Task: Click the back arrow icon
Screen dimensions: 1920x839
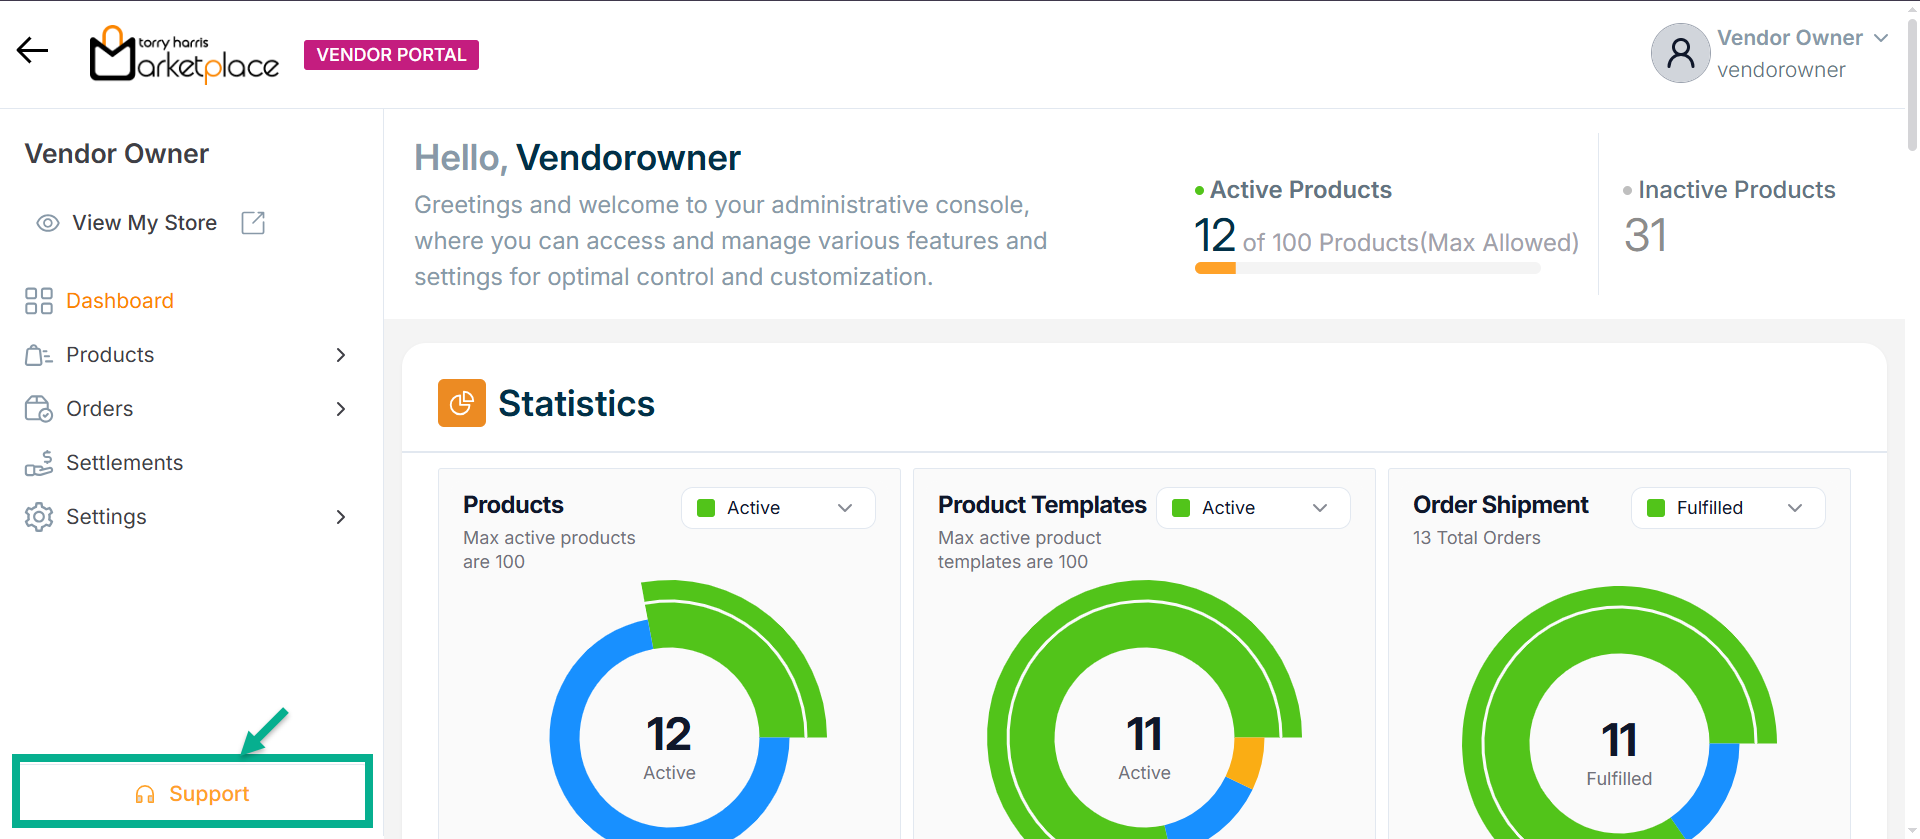Action: tap(32, 51)
